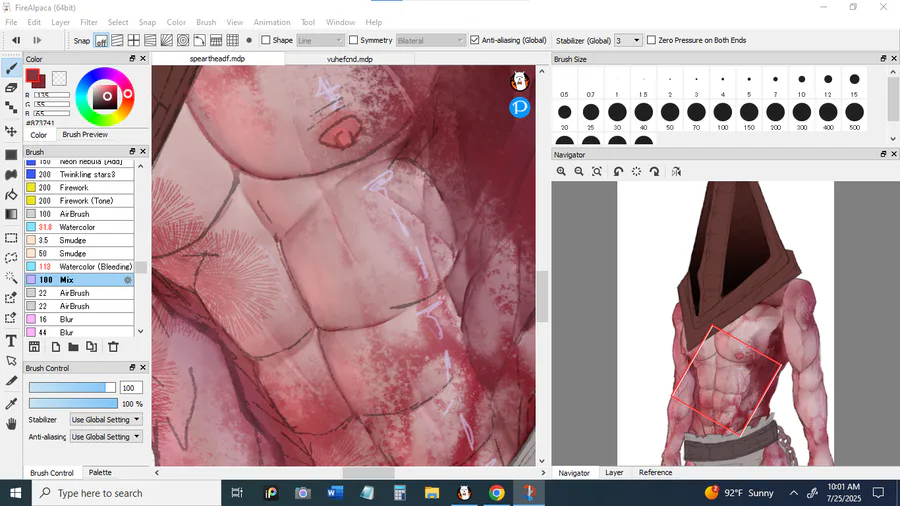Choose brush size 100 preset
The image size is (900, 506).
click(723, 116)
